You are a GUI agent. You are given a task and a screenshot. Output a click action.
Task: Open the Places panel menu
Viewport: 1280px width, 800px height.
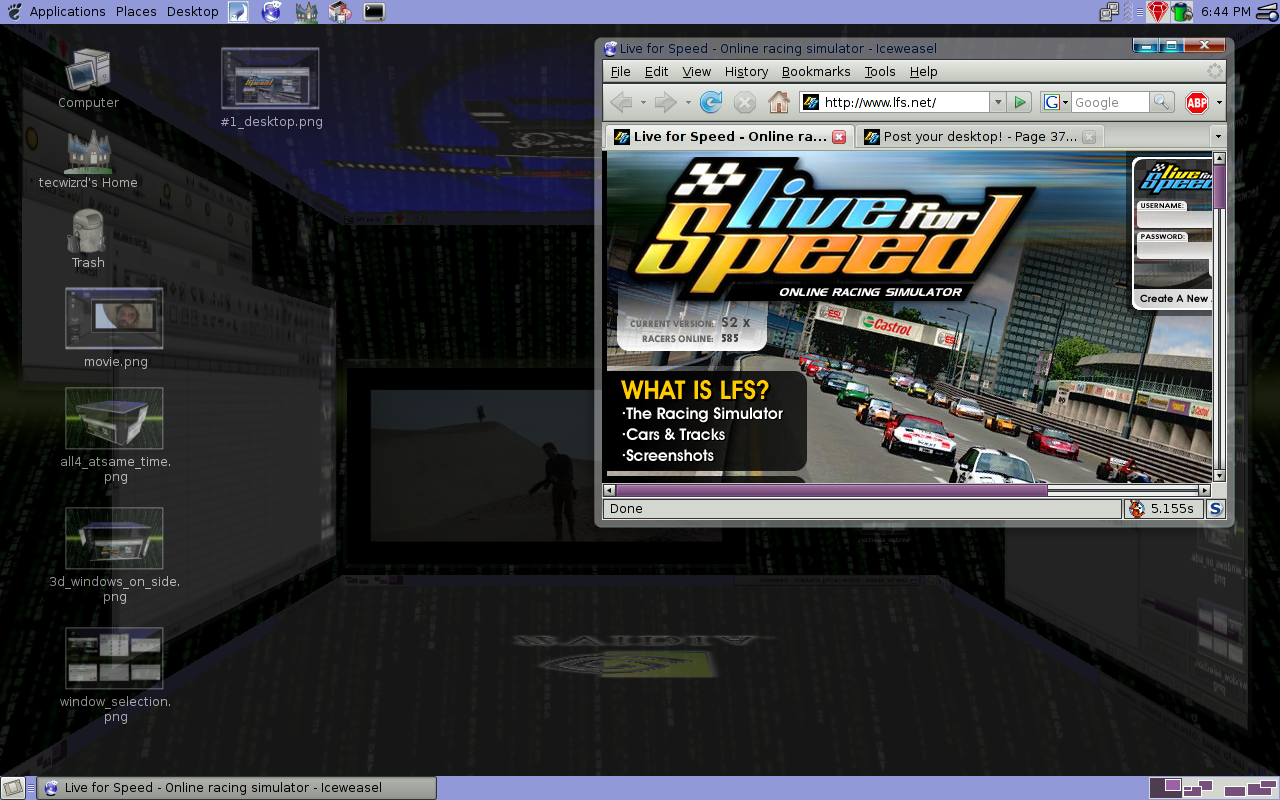click(136, 12)
